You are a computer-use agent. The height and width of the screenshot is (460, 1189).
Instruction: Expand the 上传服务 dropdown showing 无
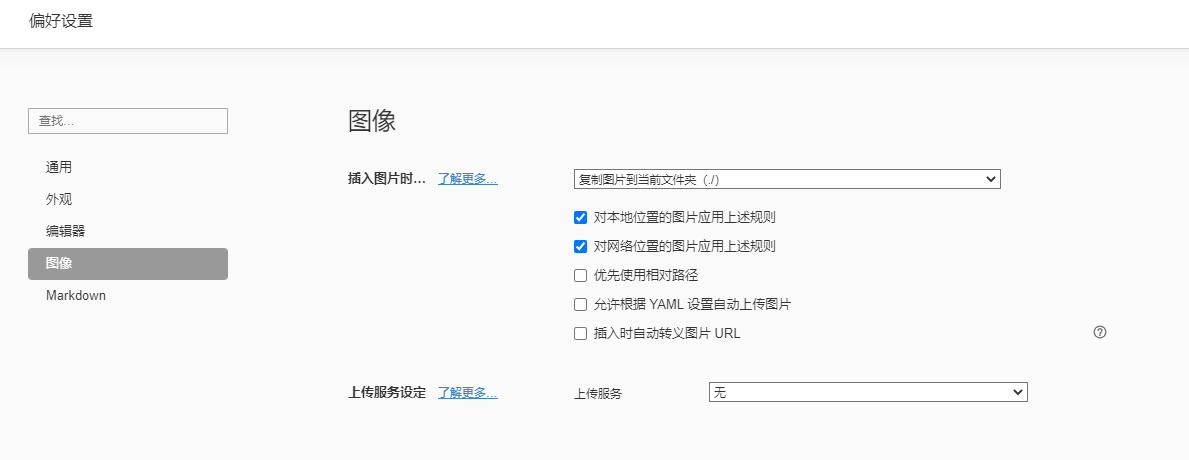pos(867,393)
